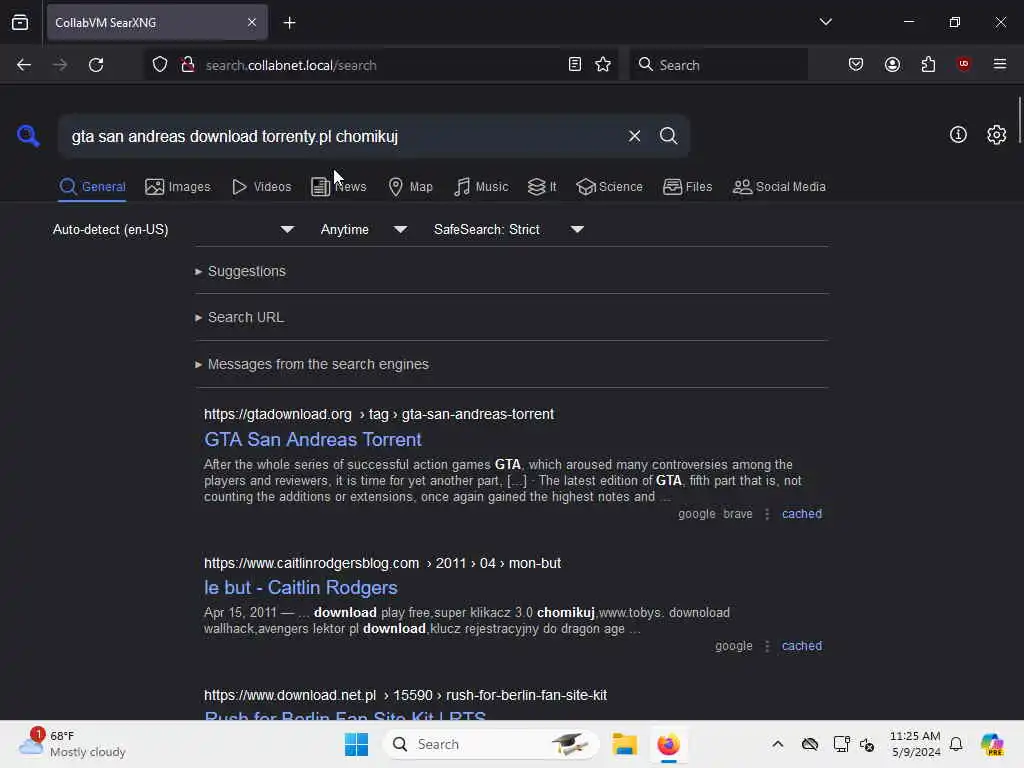Open uBlock Origin extension icon
This screenshot has width=1024, height=768.
(x=963, y=64)
